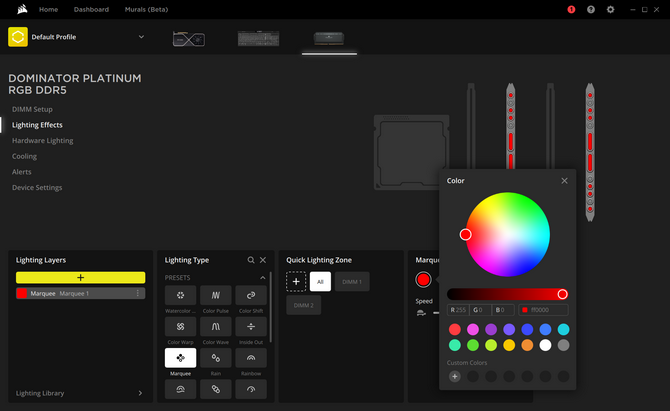Open Alerts section
Screen dimensions: 670x411
(x=21, y=172)
